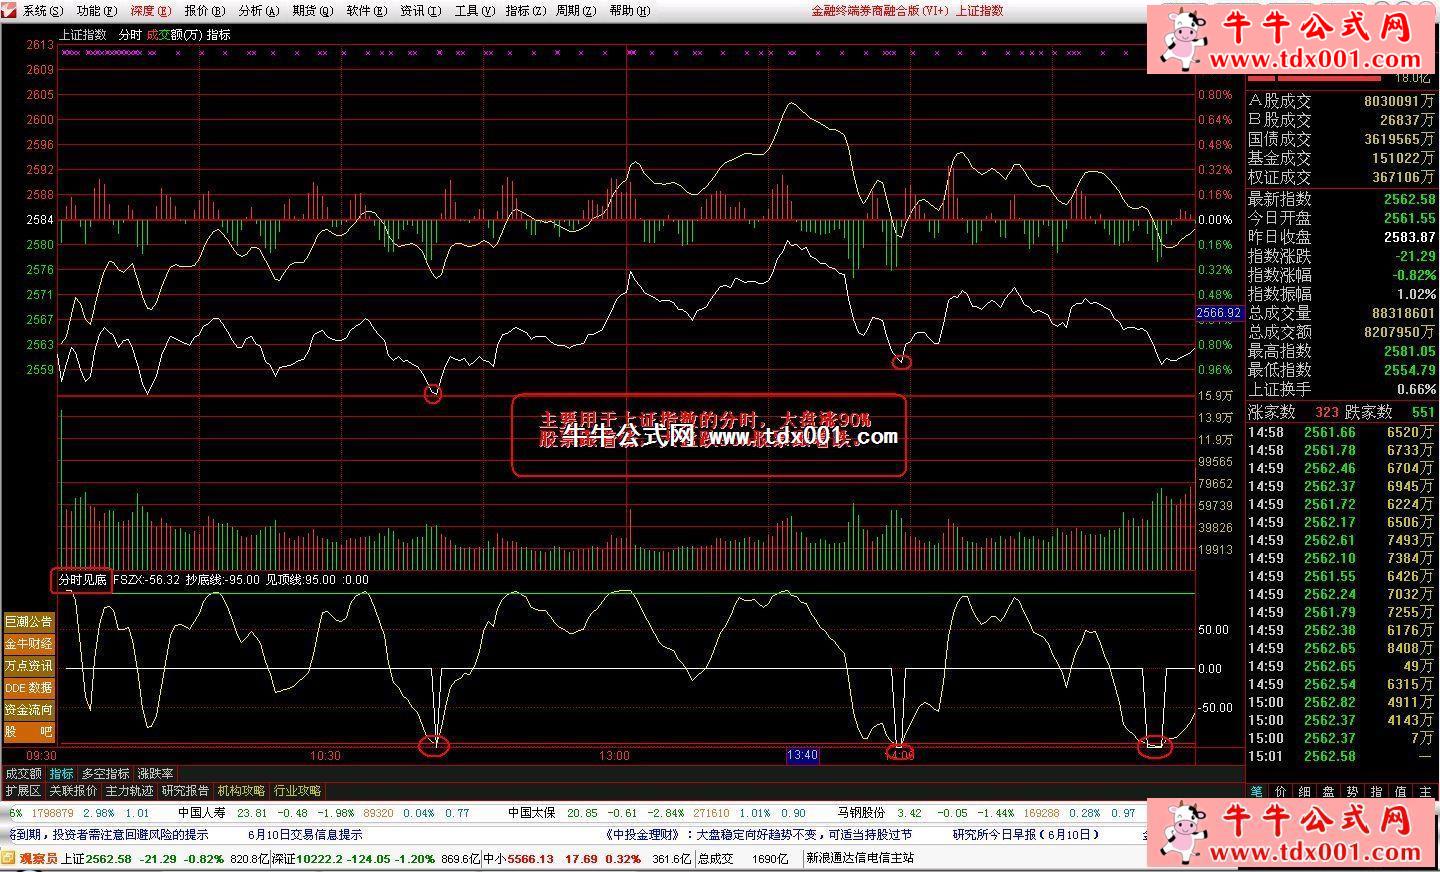Click the 巨潮公告 sidebar button

click(28, 622)
